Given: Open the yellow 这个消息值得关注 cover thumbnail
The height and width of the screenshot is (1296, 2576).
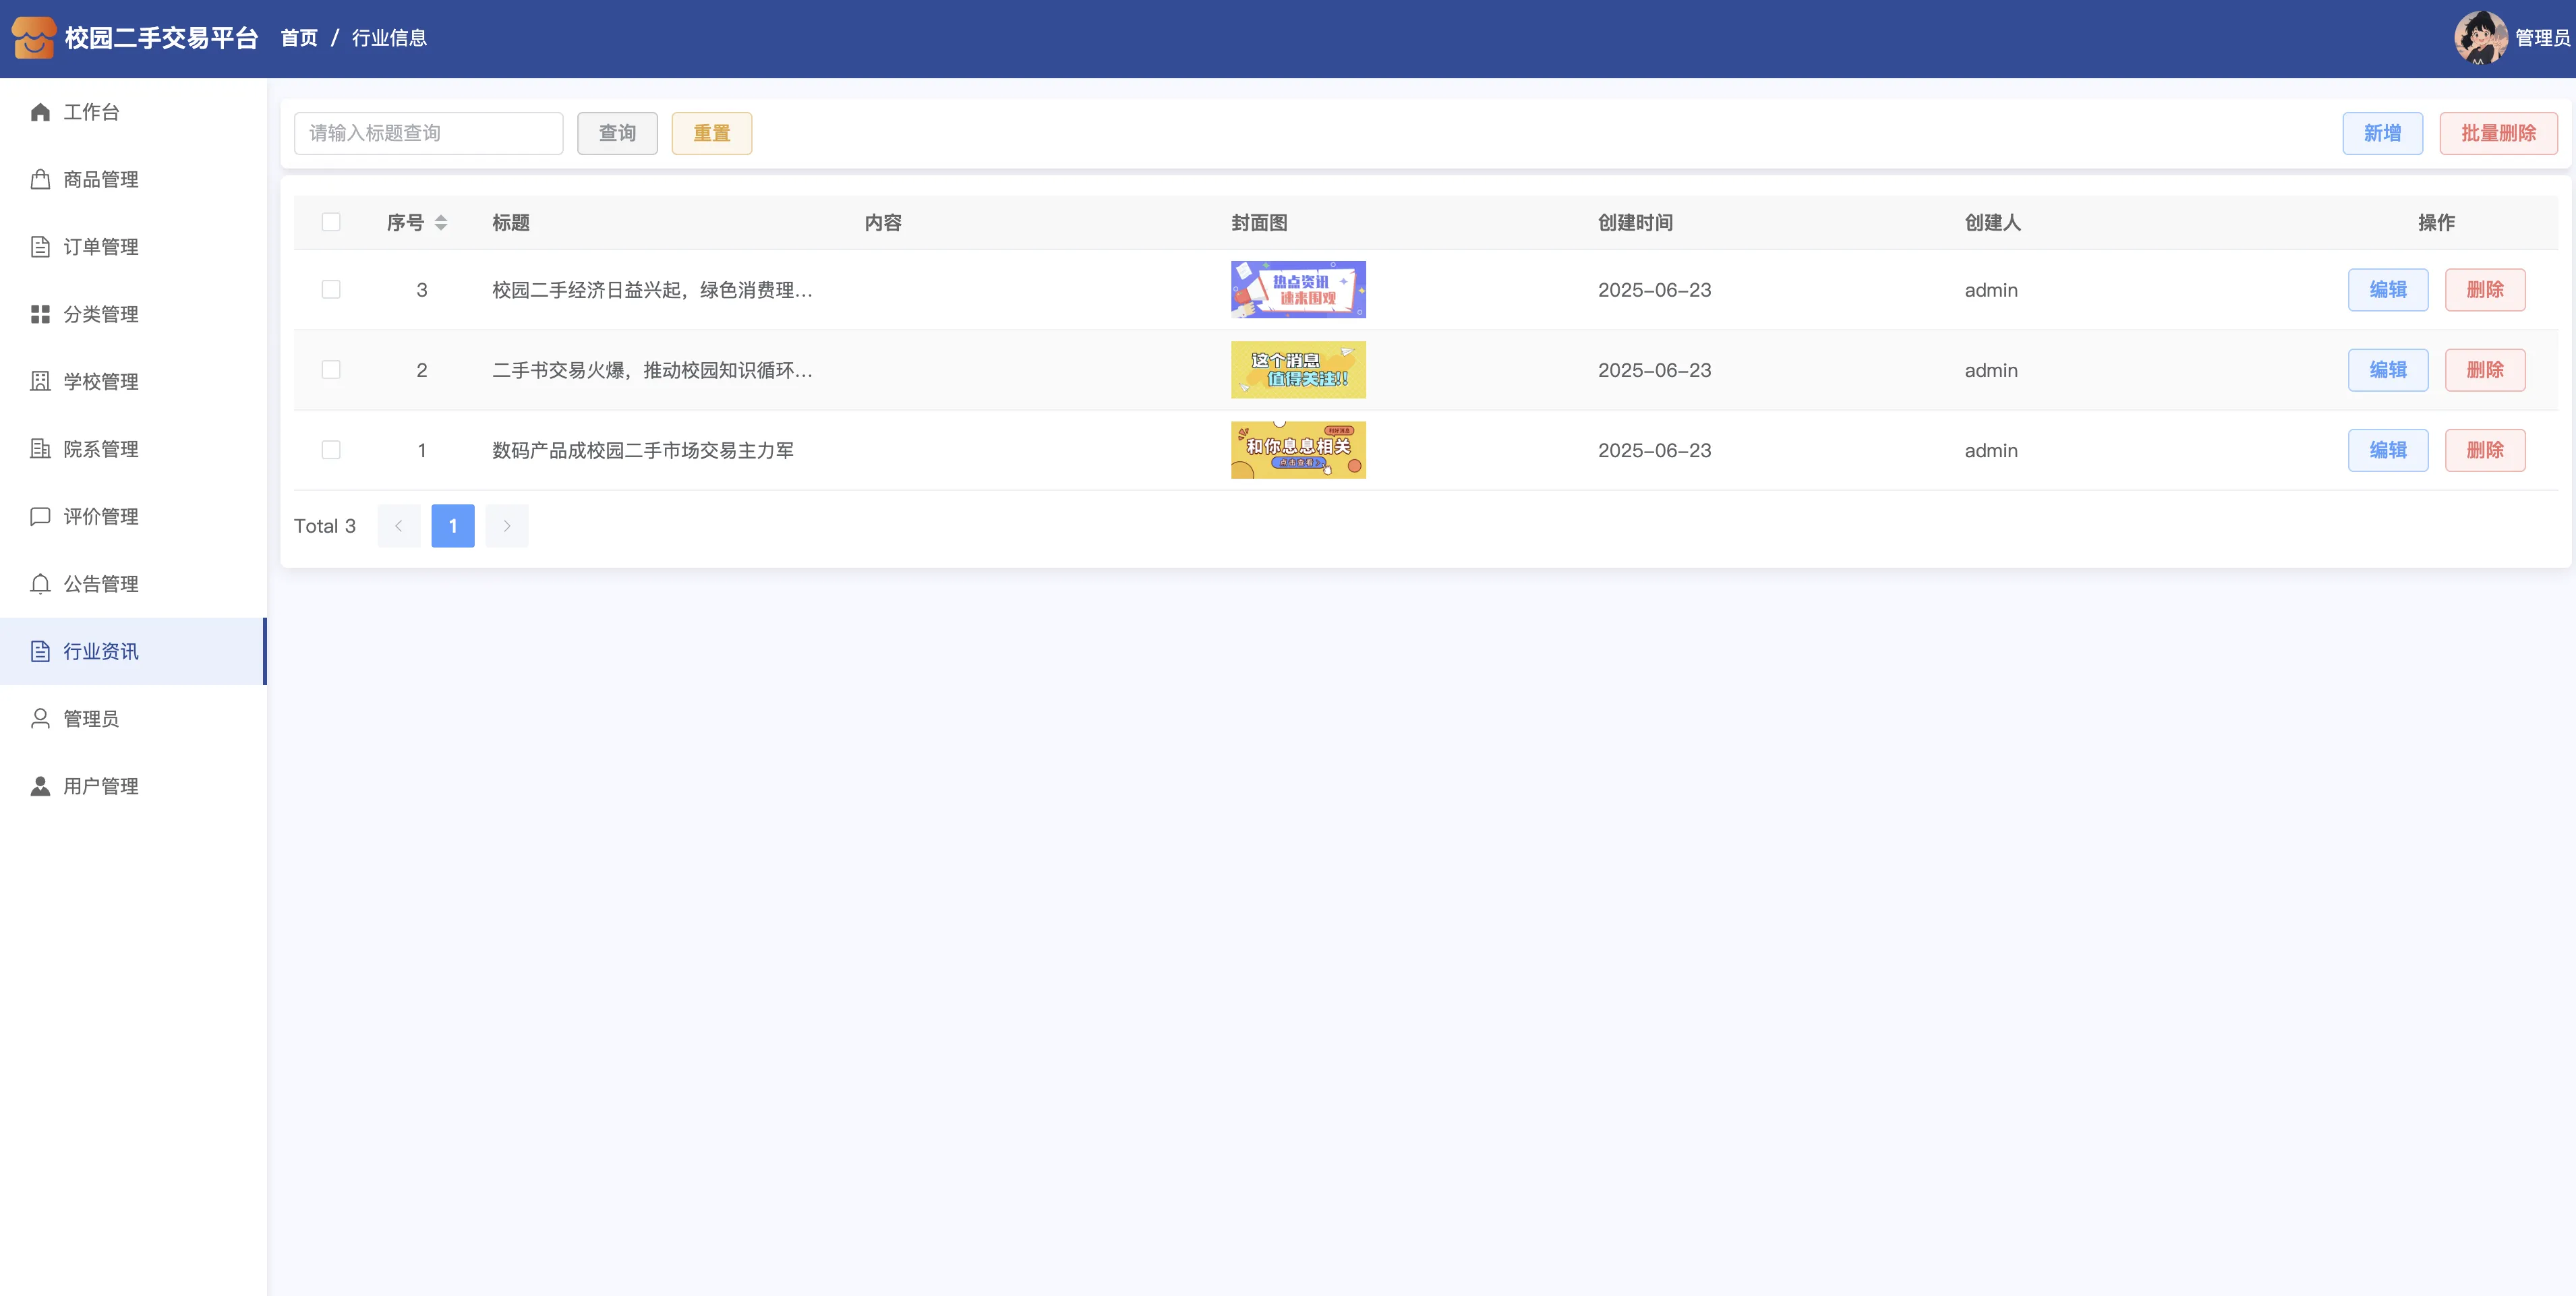Looking at the screenshot, I should [x=1297, y=370].
